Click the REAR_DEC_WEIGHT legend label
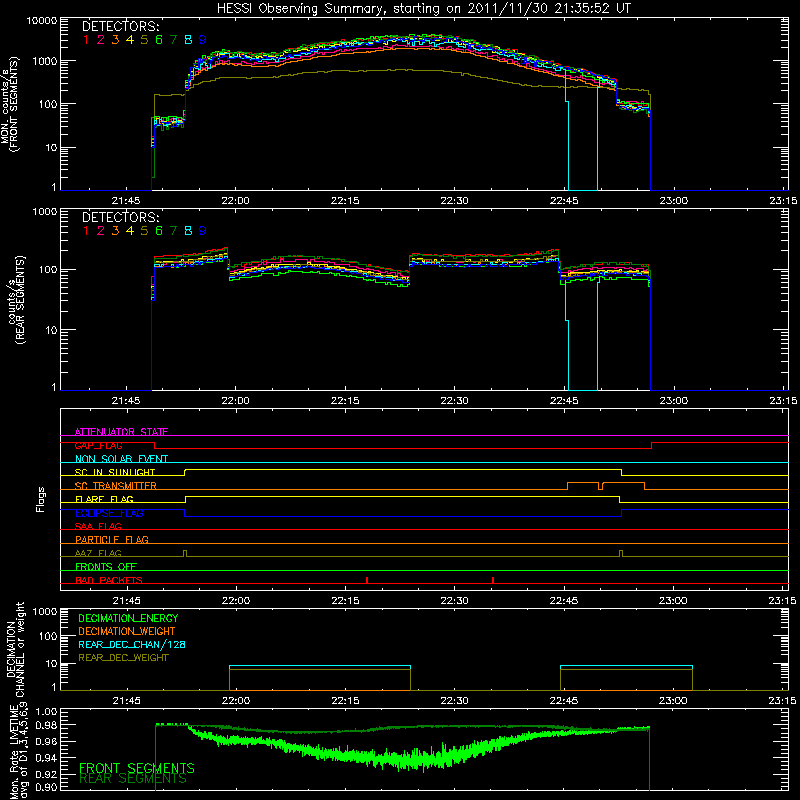800x800 pixels. (123, 658)
